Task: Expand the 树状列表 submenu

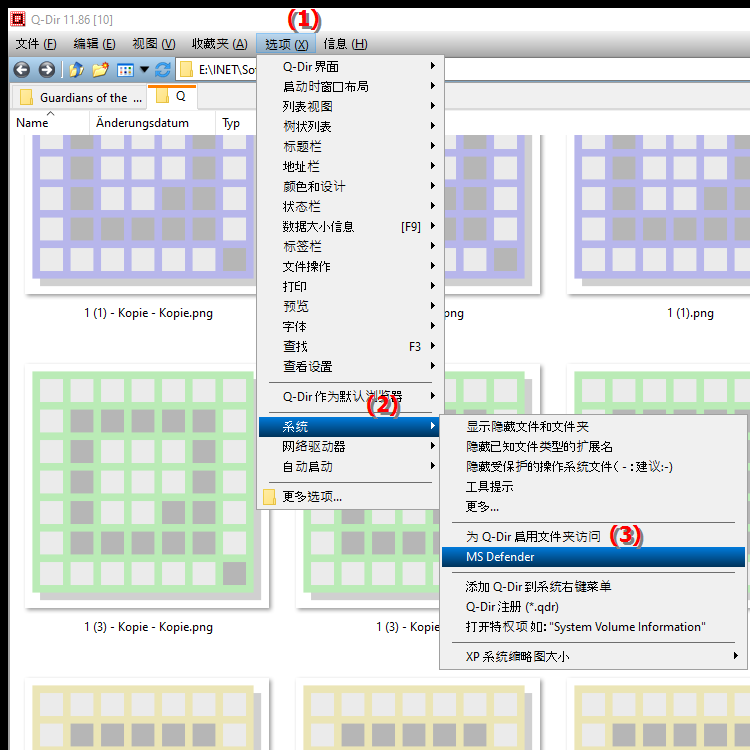Action: point(349,126)
